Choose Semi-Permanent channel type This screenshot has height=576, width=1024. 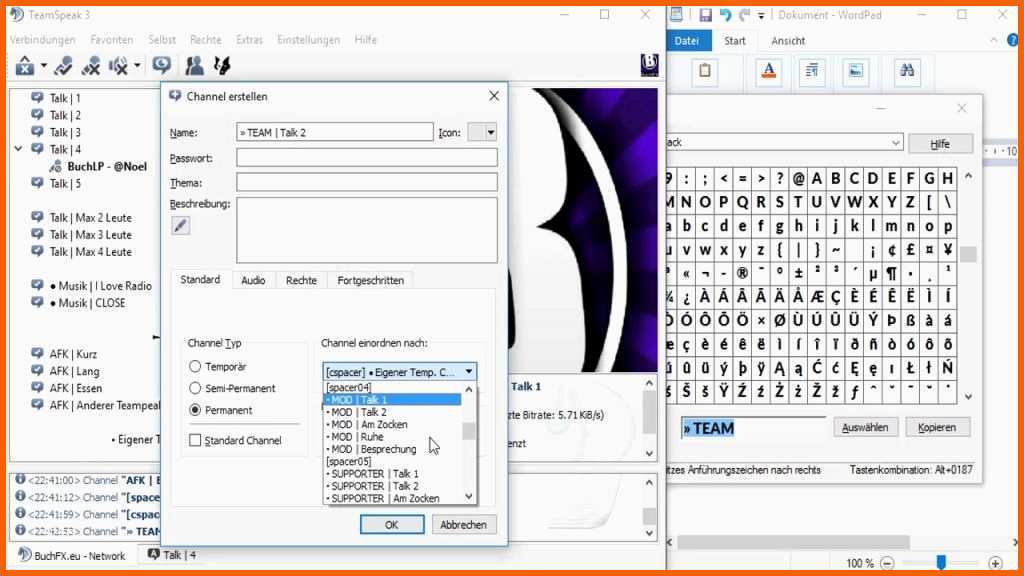196,388
